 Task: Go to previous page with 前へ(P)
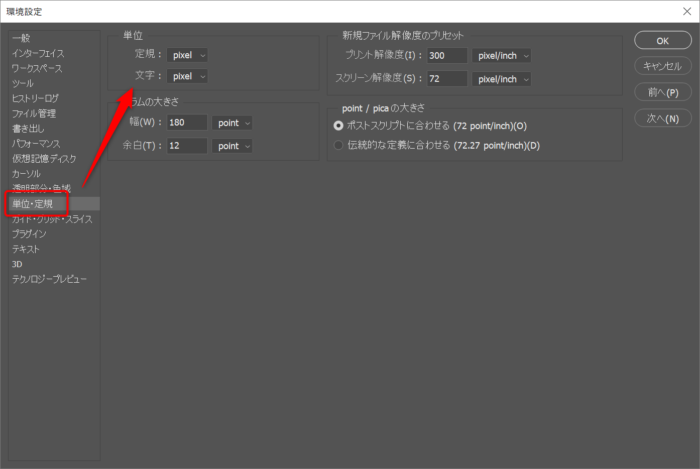pos(662,92)
